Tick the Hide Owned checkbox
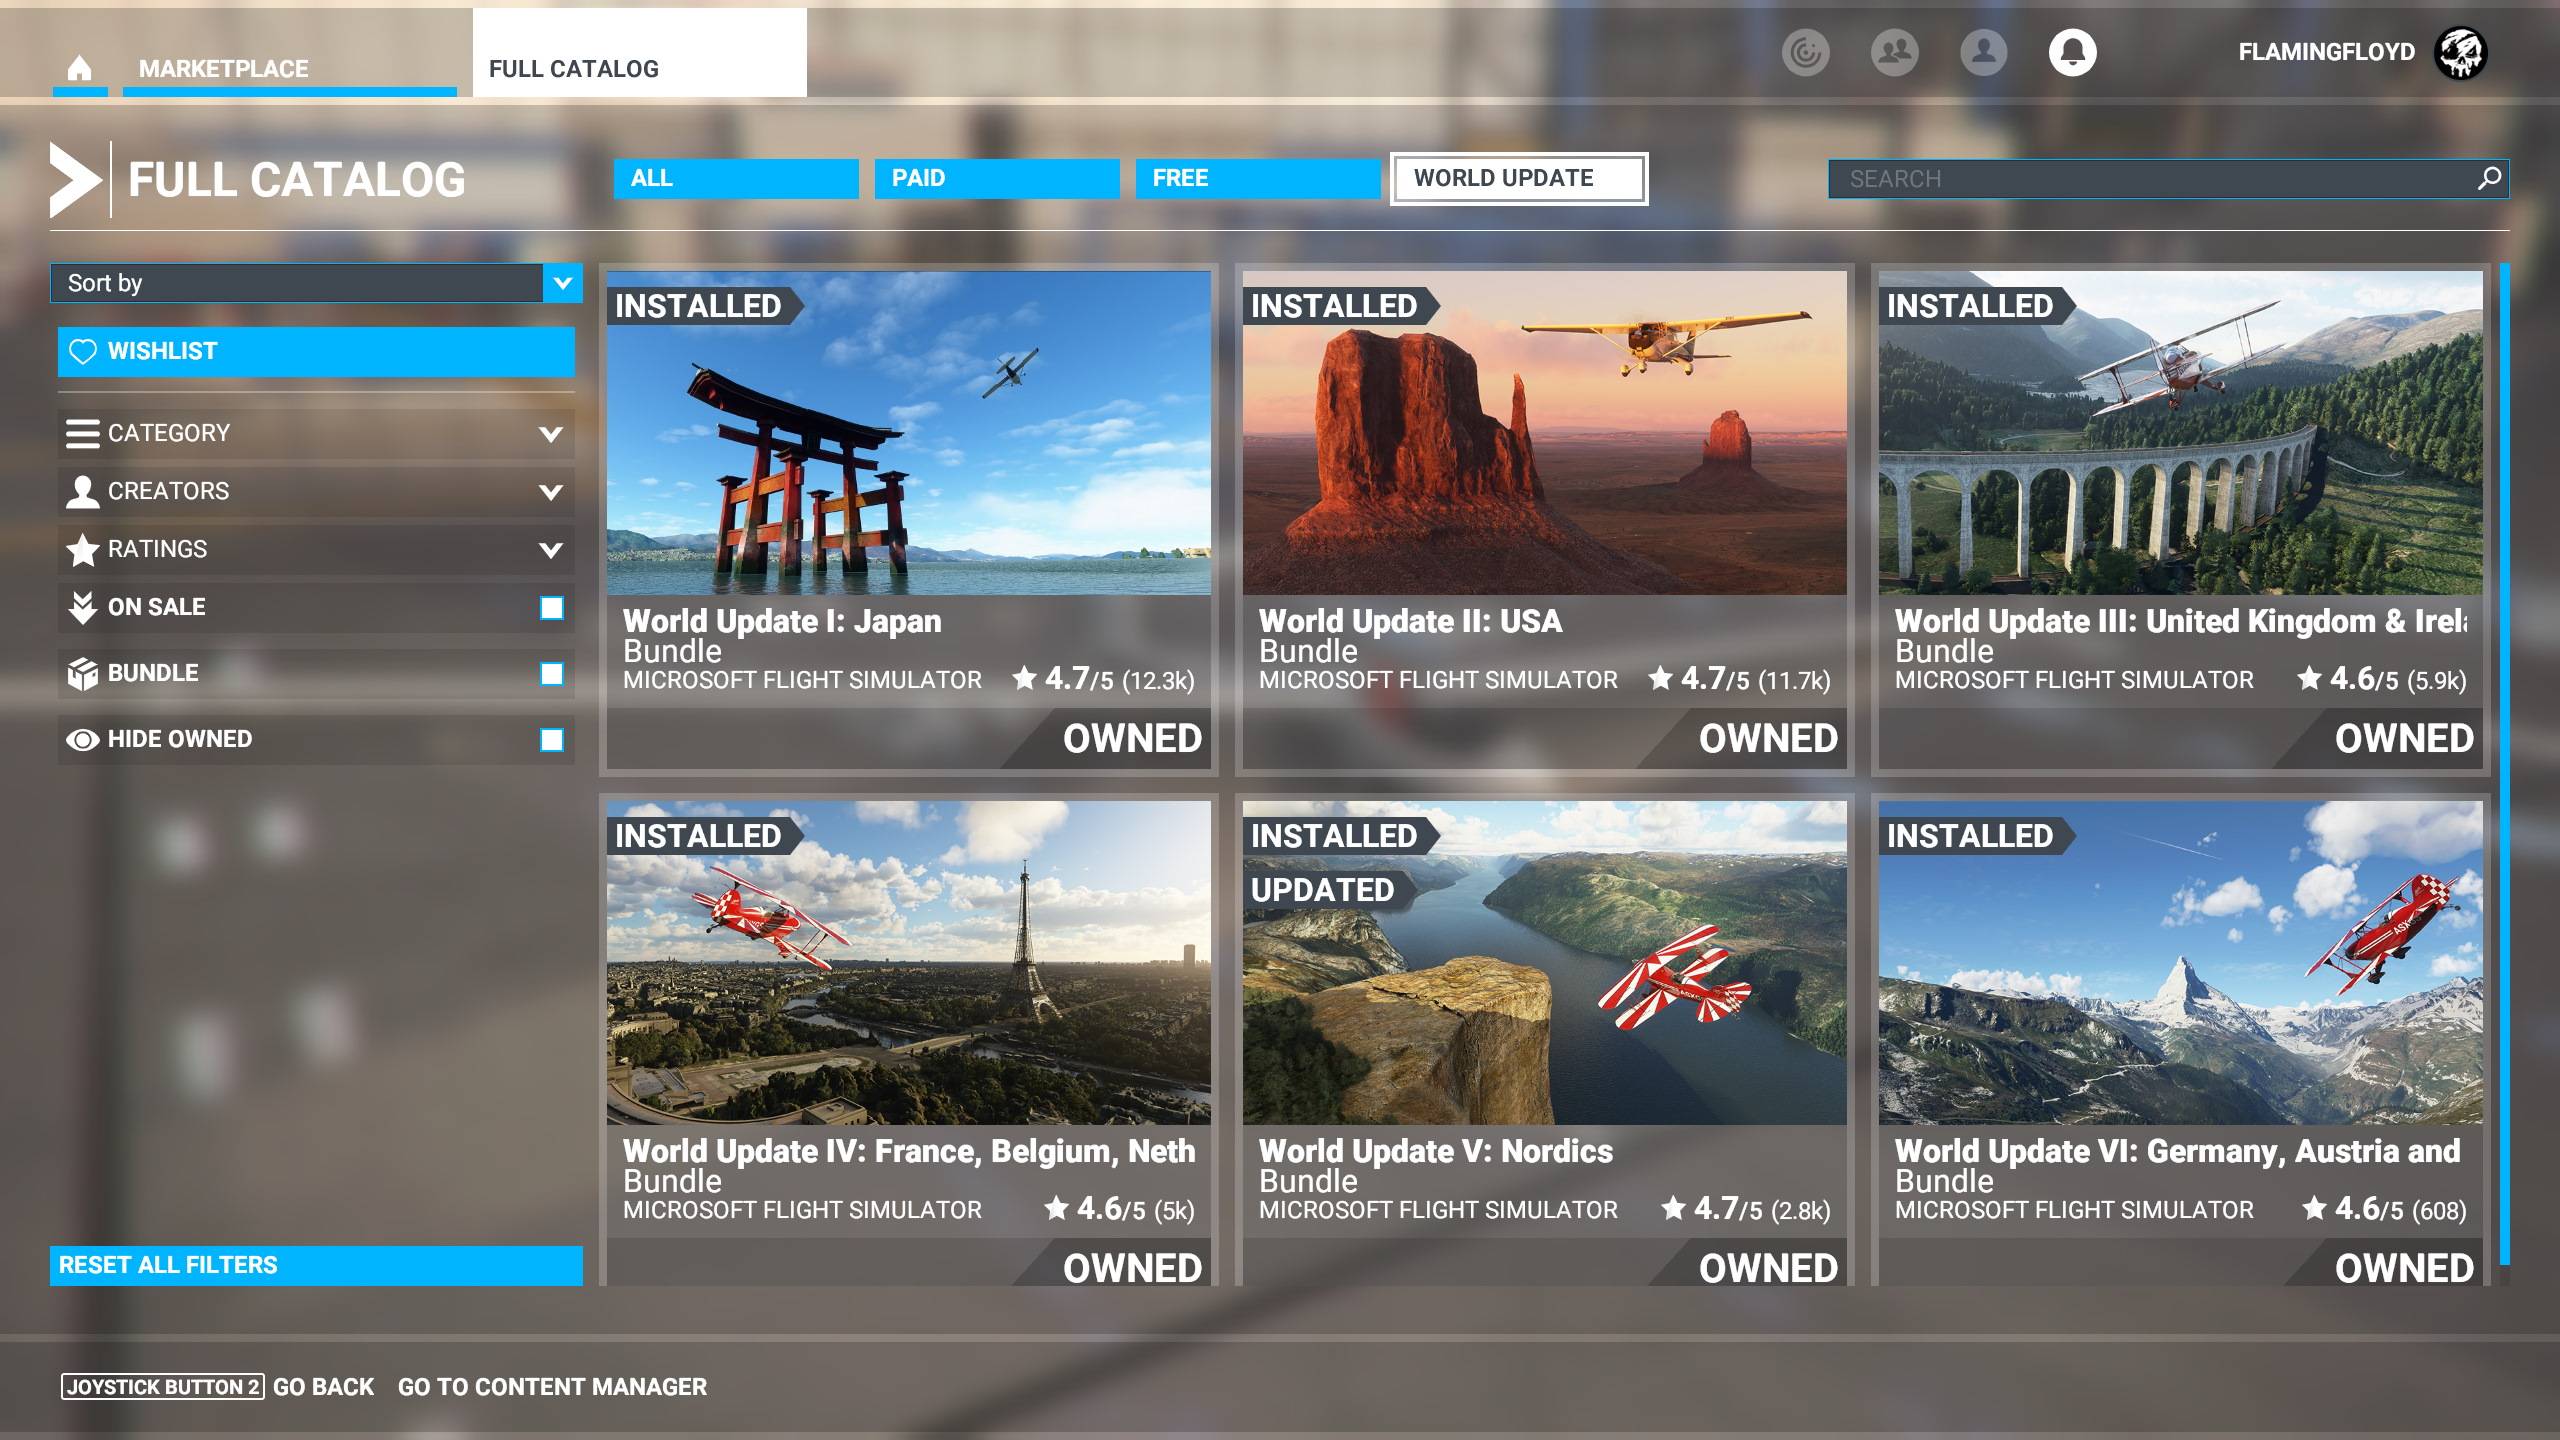 coord(551,739)
